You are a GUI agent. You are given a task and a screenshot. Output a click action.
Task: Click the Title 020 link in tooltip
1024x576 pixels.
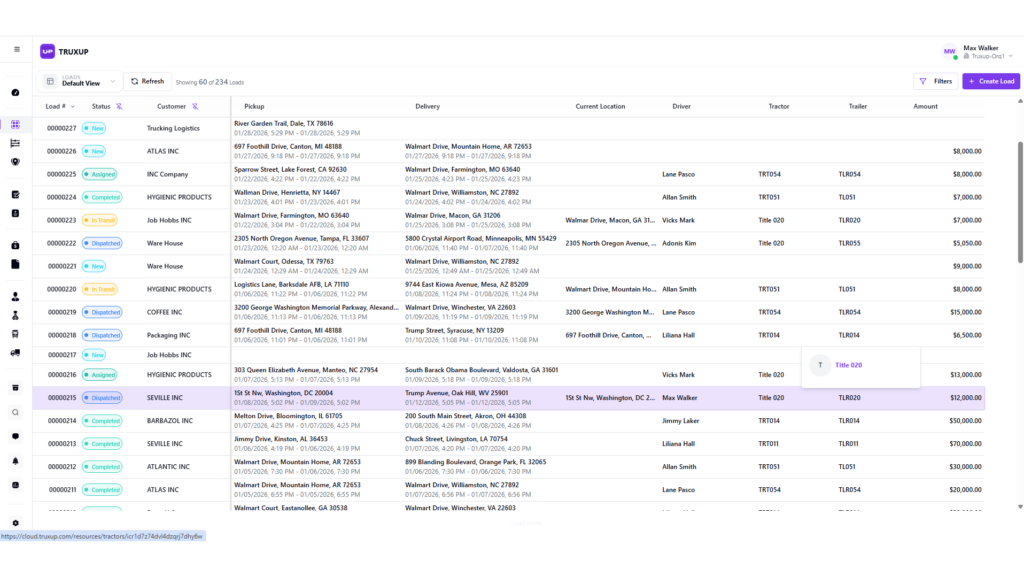848,365
